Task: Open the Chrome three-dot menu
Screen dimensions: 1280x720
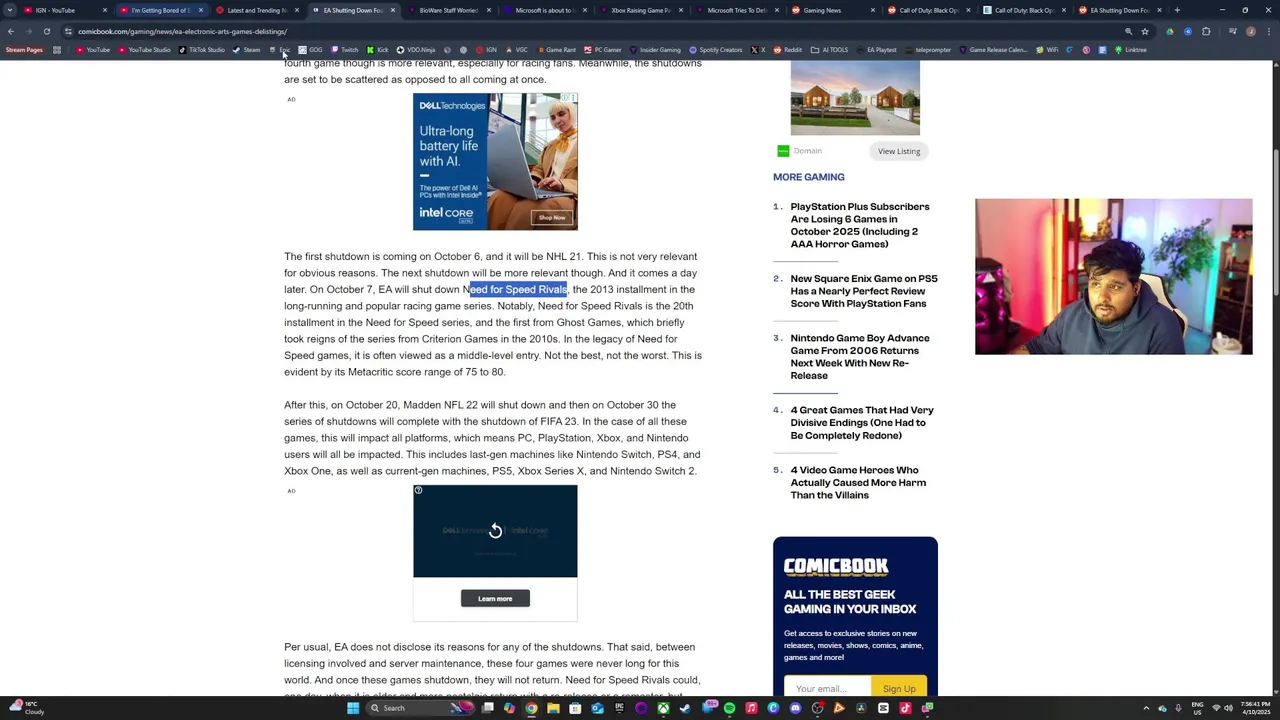Action: [x=1268, y=31]
